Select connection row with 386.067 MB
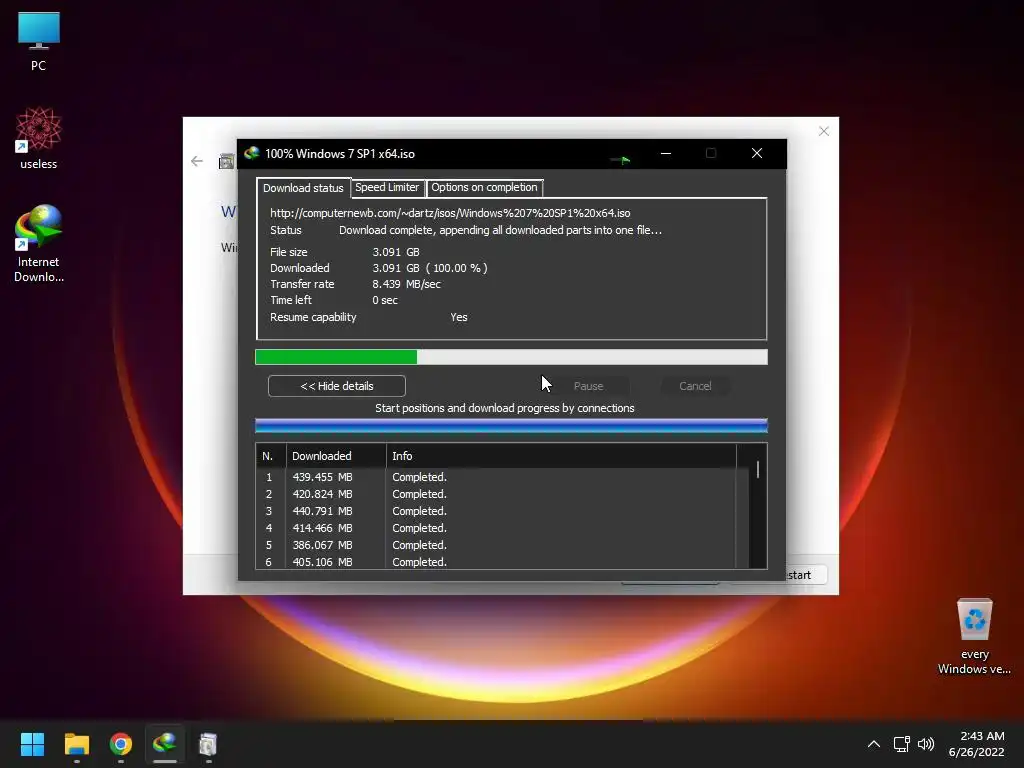This screenshot has height=768, width=1024. [x=496, y=545]
